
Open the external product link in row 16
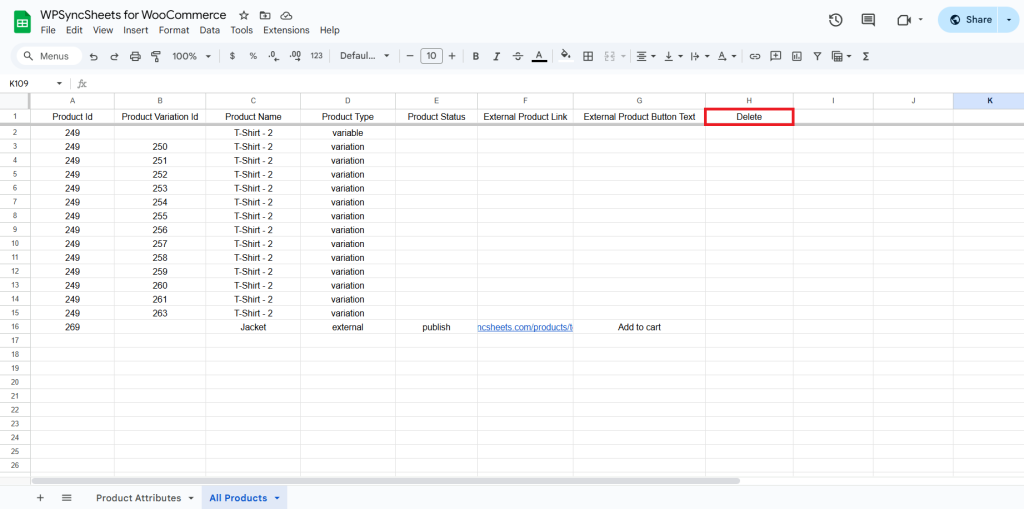tap(526, 327)
